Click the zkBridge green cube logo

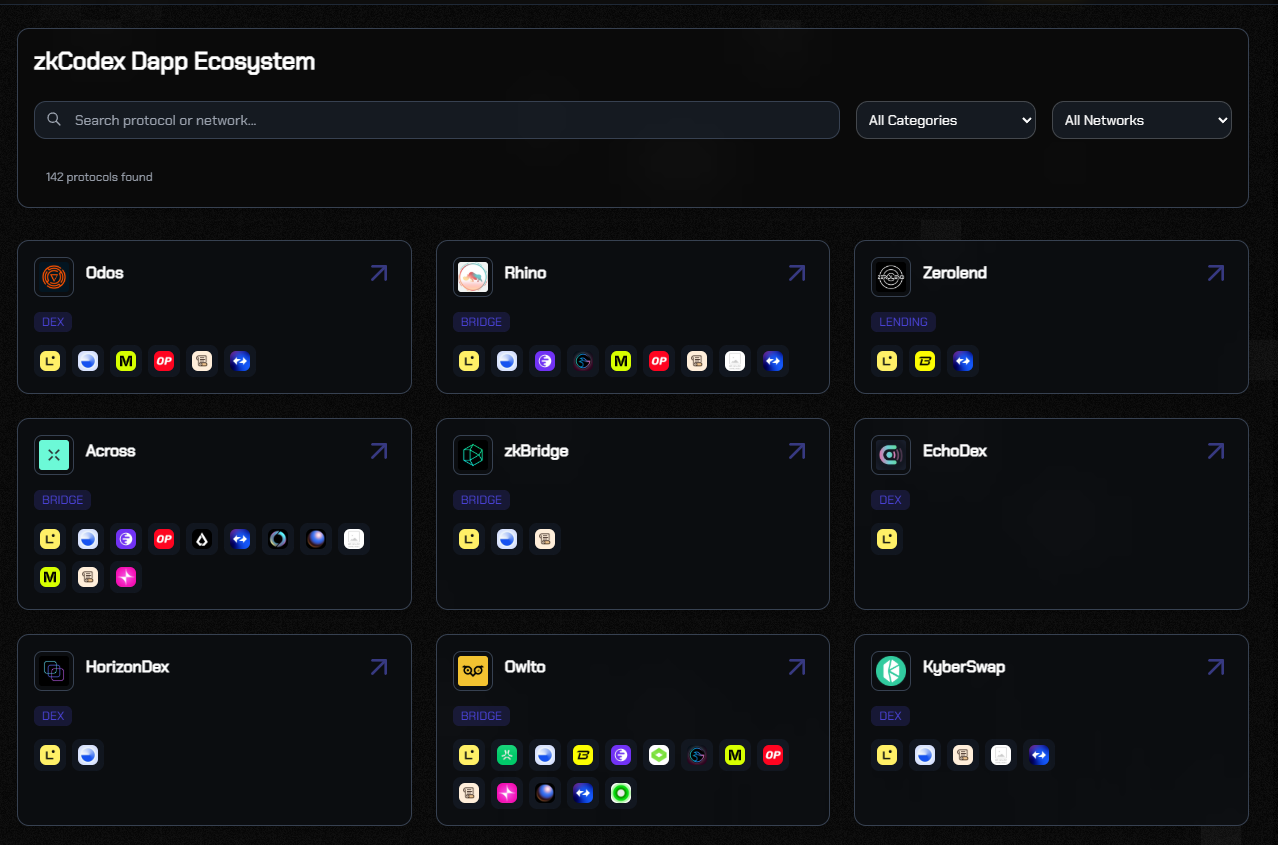473,455
